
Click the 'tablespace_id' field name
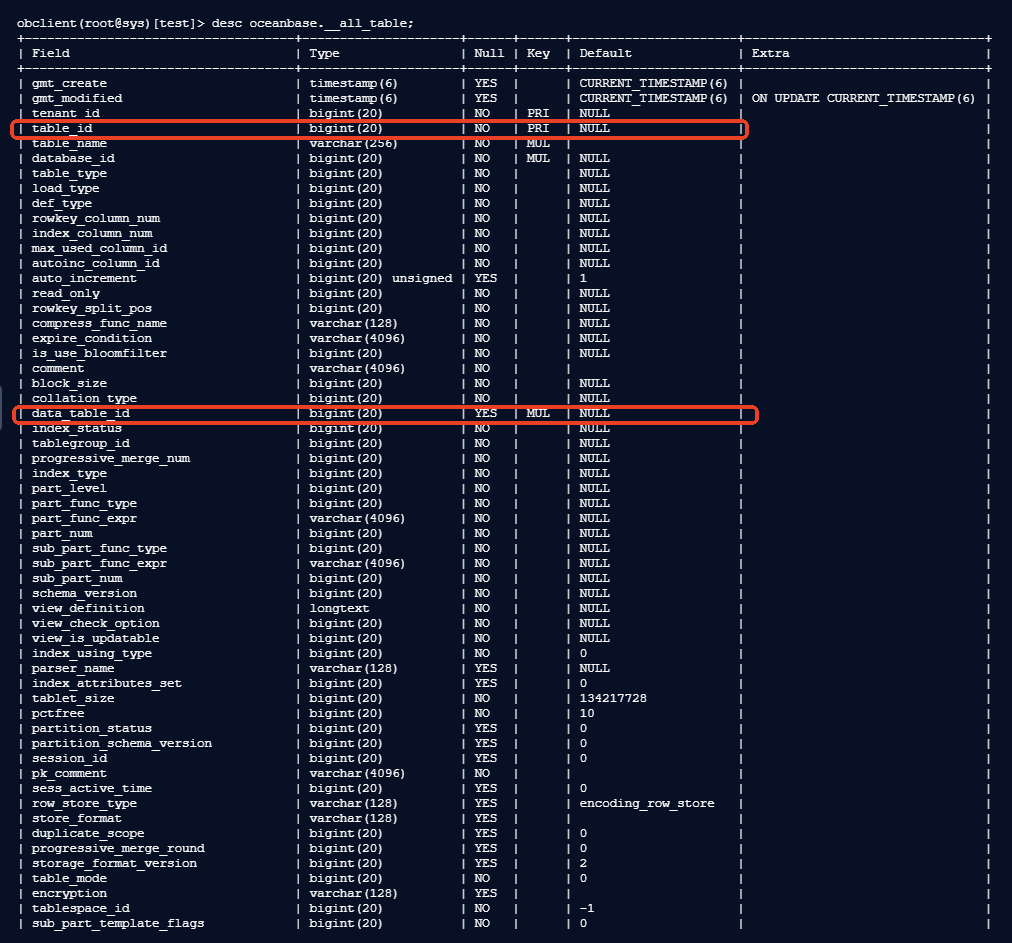coord(81,908)
